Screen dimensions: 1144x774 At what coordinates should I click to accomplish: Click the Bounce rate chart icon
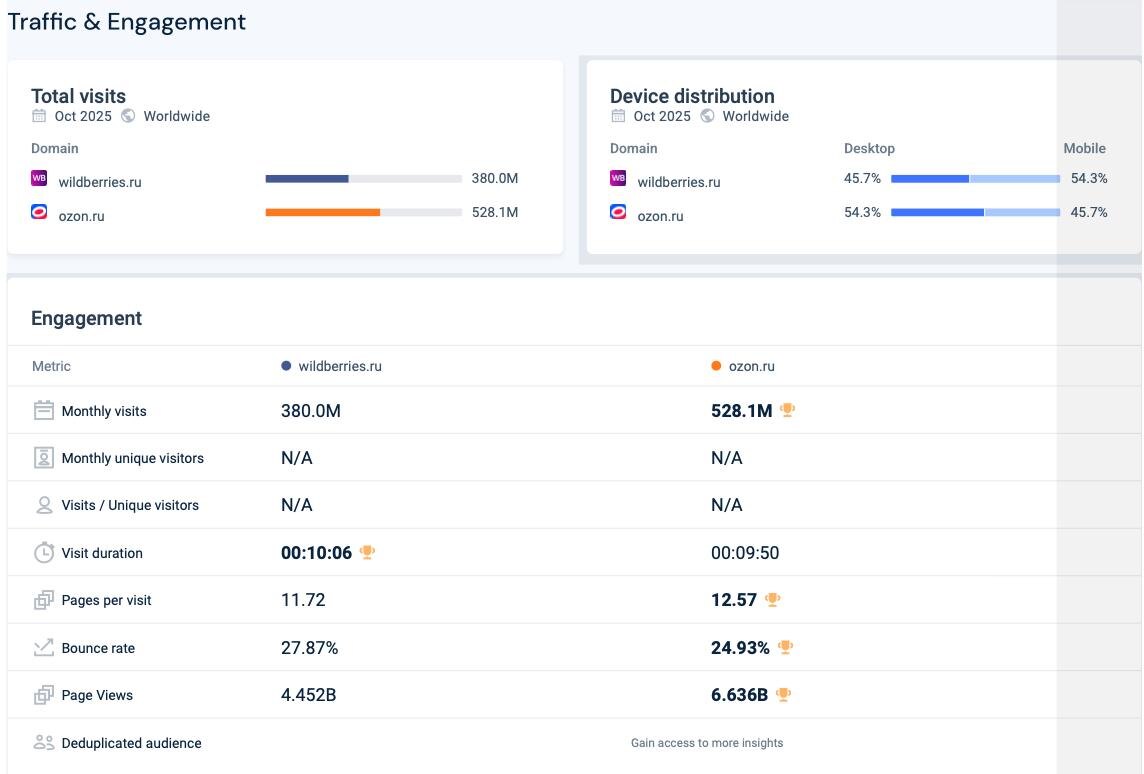click(x=44, y=647)
